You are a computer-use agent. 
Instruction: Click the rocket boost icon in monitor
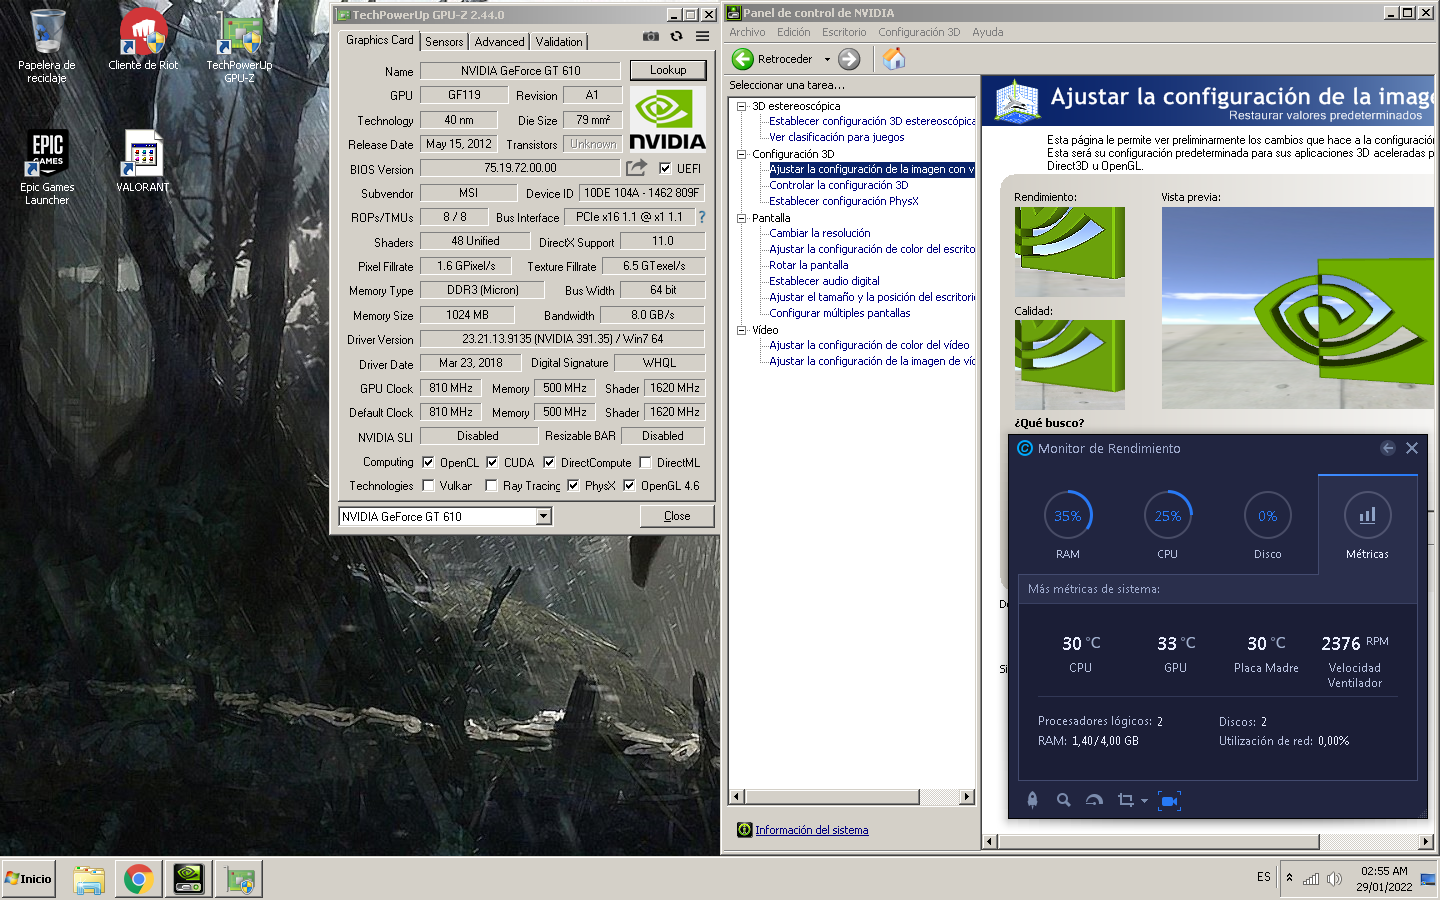(x=1032, y=800)
